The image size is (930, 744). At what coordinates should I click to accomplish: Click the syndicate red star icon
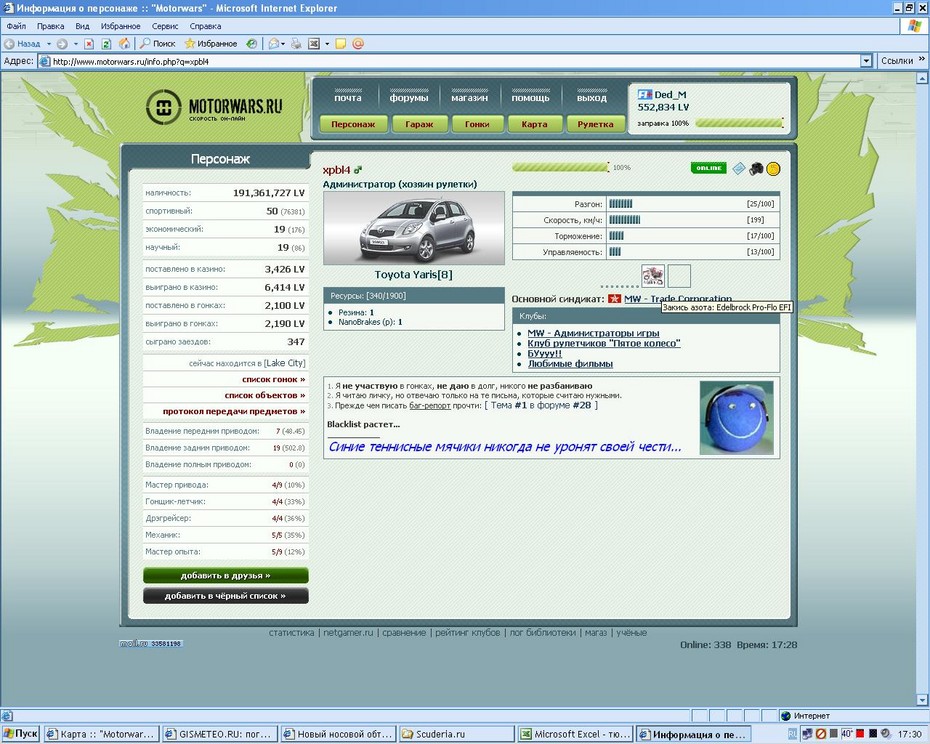614,298
